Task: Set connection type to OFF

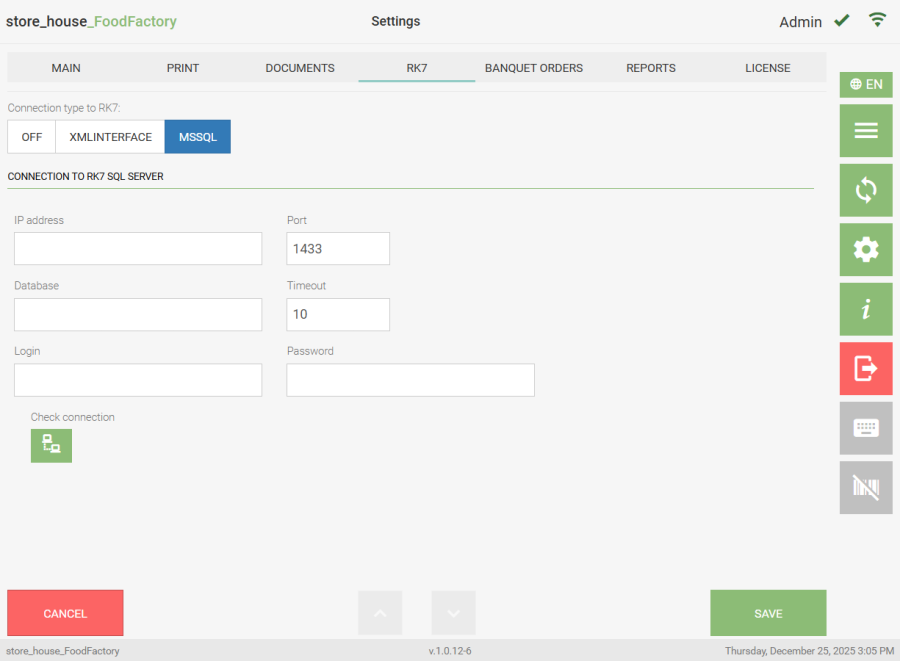Action: pos(32,137)
